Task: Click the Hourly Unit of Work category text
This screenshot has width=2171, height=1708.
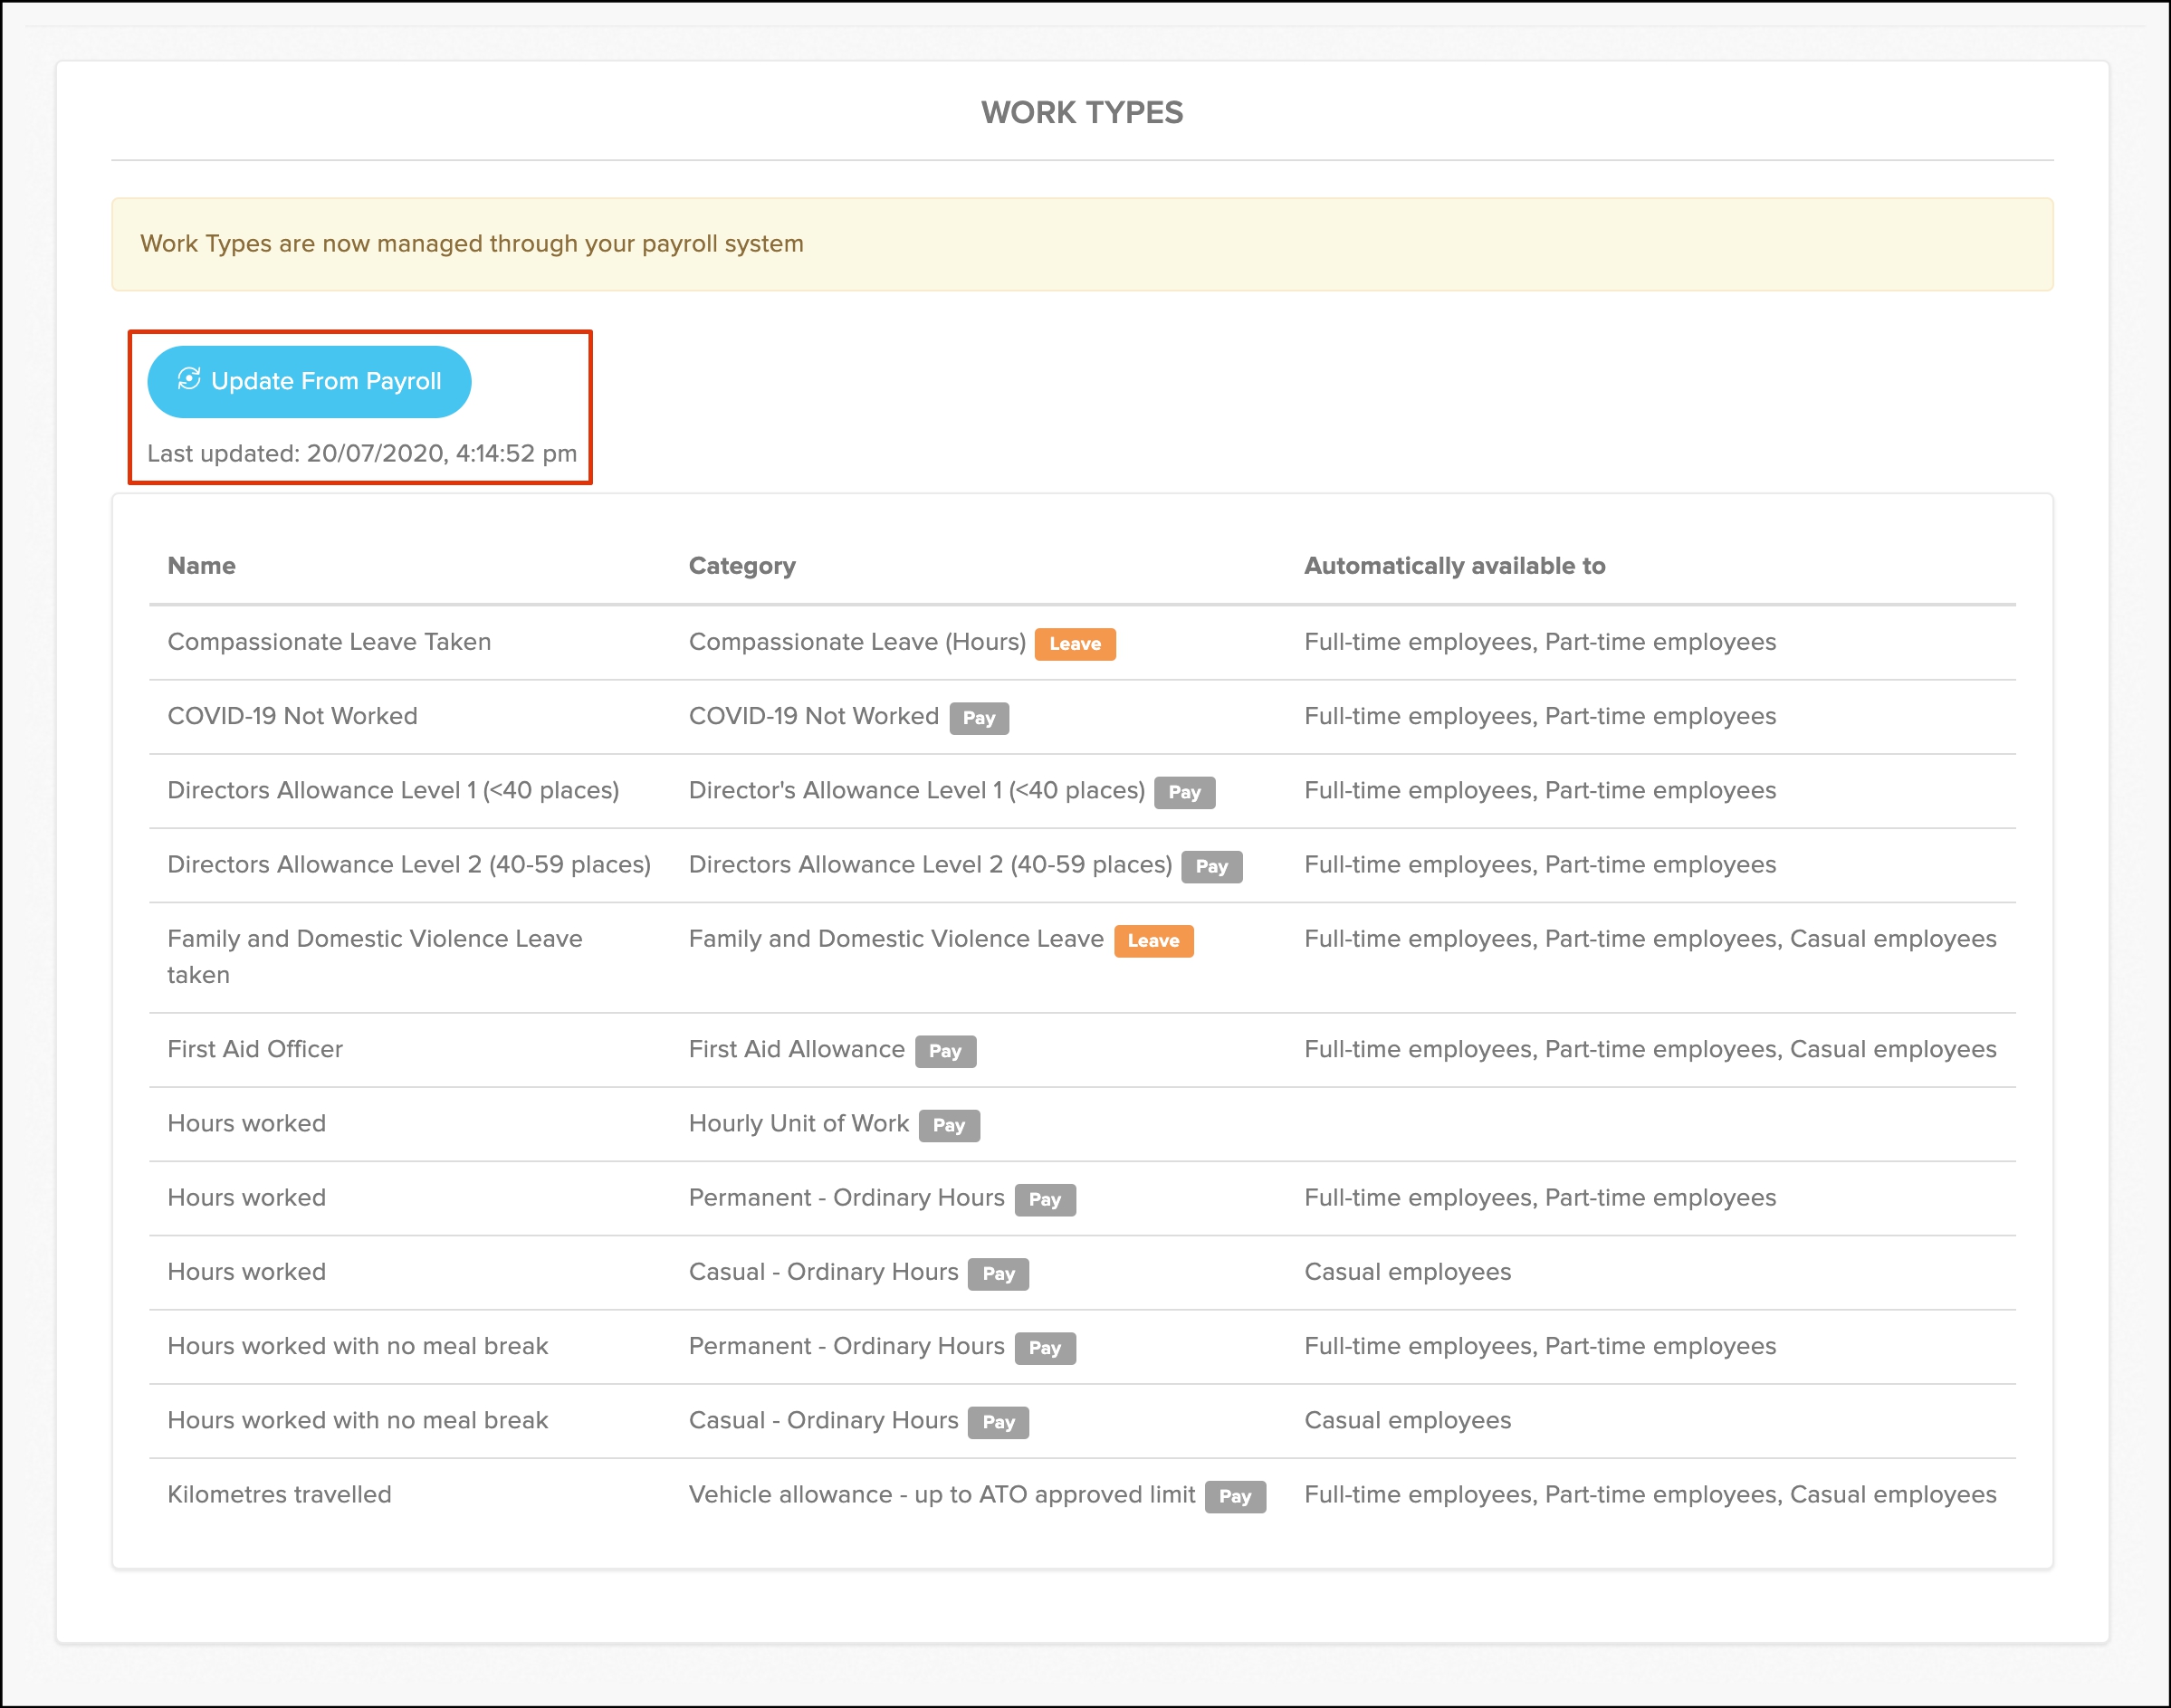Action: (x=799, y=1123)
